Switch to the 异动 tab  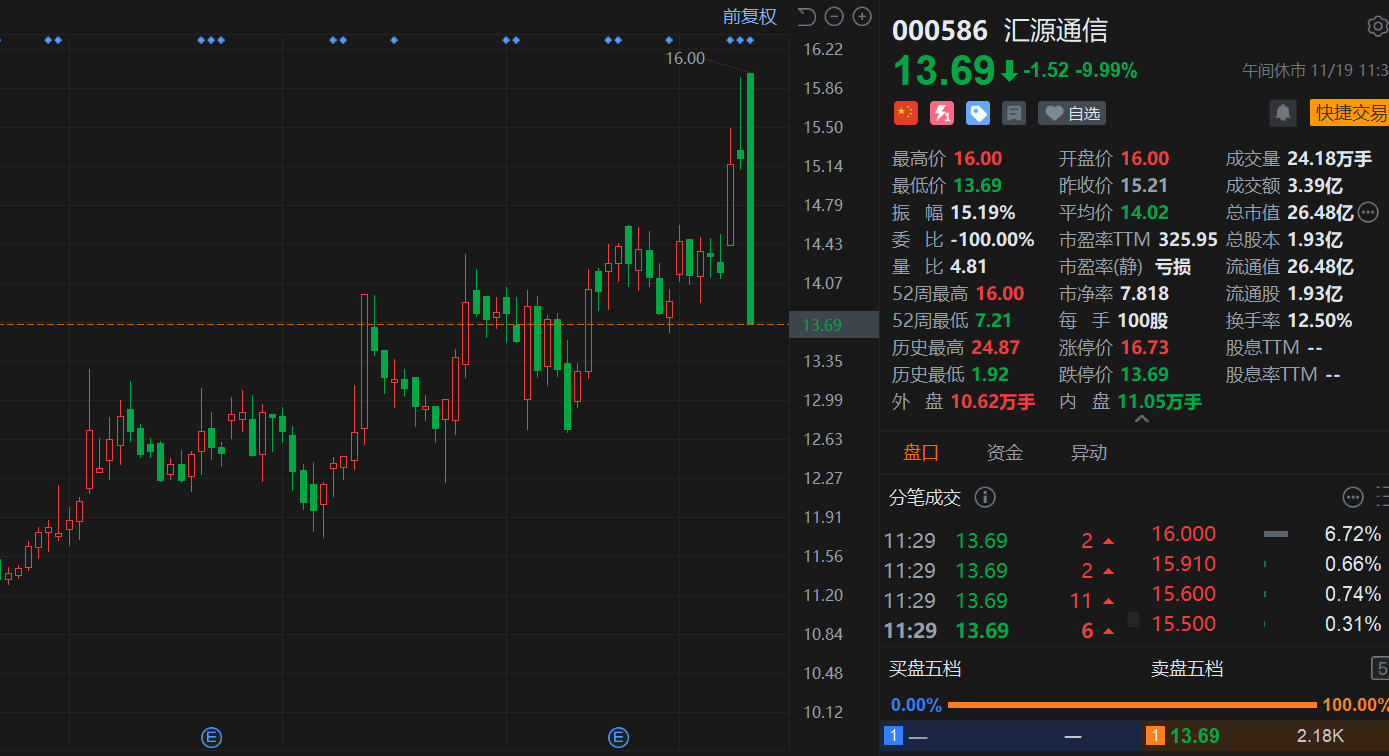point(1089,453)
